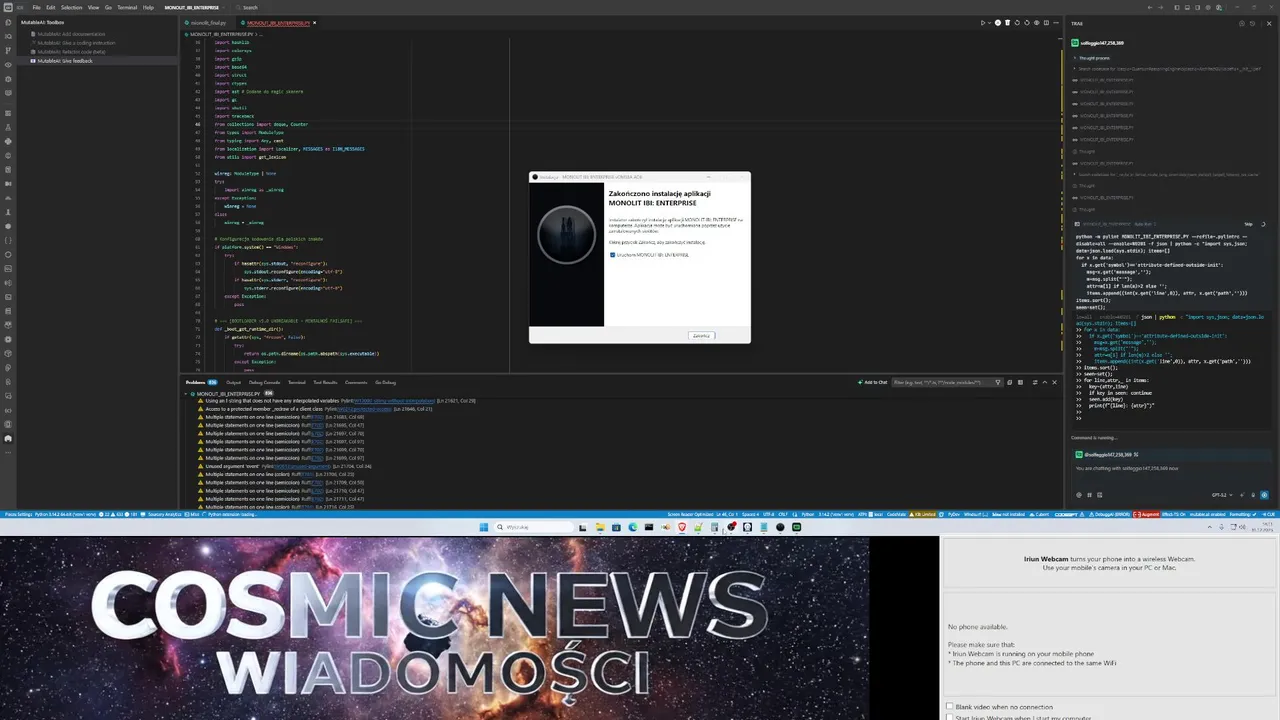Screen dimensions: 1280x720
Task: Open the Edit menu
Action: click(49, 7)
